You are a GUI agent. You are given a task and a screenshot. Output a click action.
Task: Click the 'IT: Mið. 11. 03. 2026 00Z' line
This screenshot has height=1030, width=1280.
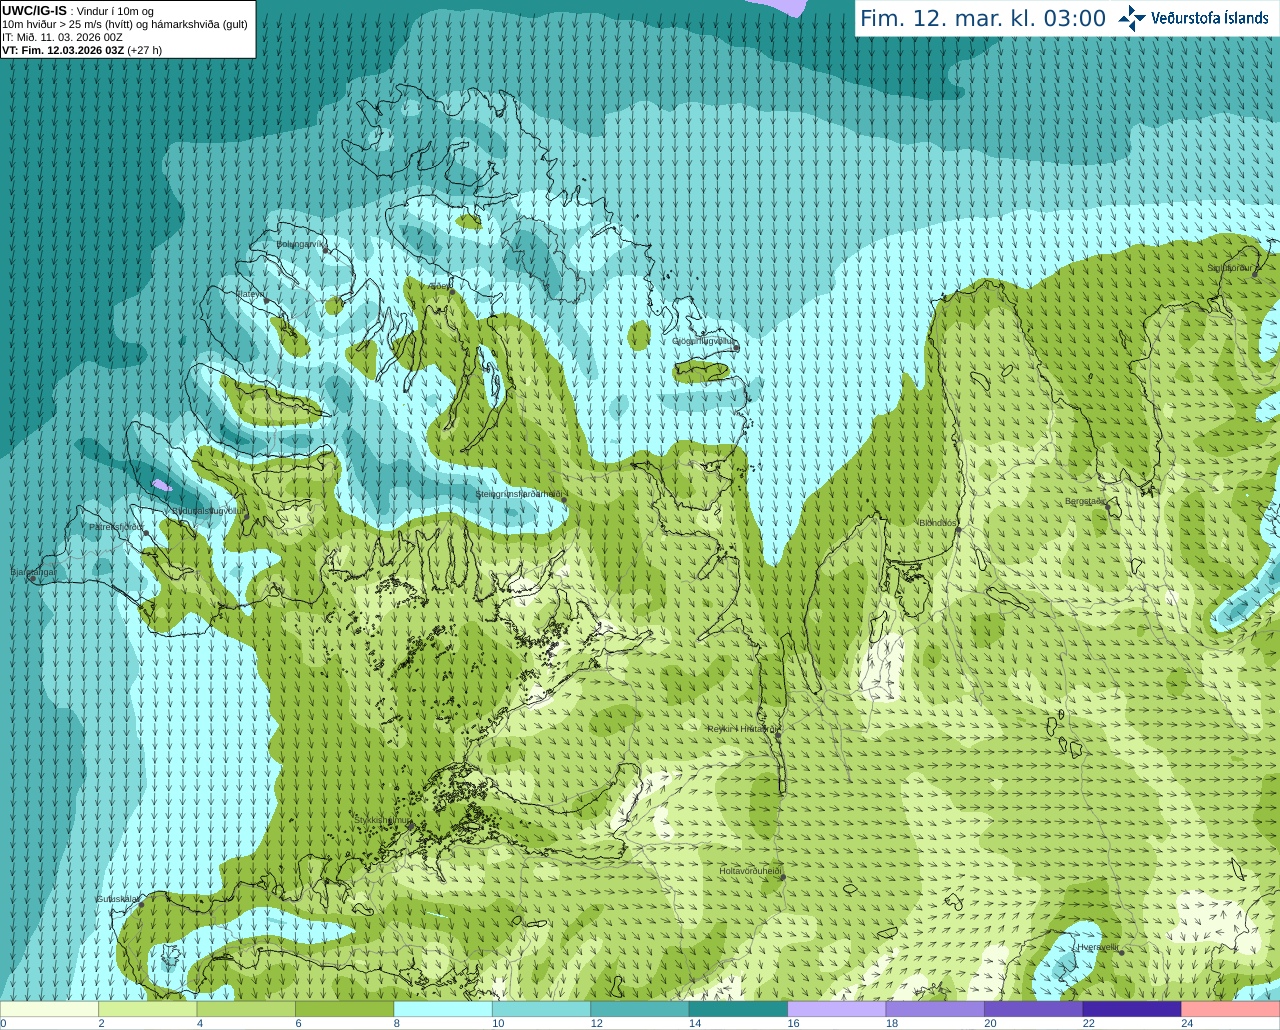[x=62, y=37]
